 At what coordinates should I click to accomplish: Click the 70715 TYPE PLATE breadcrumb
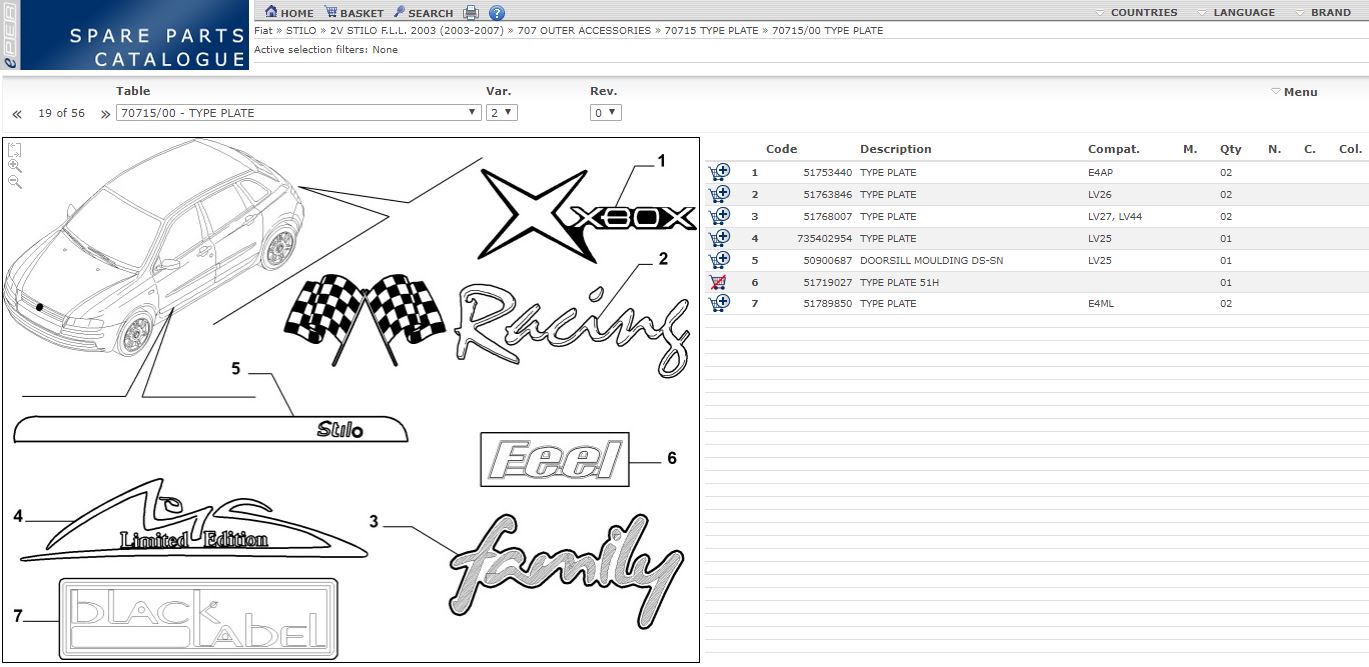pyautogui.click(x=712, y=31)
